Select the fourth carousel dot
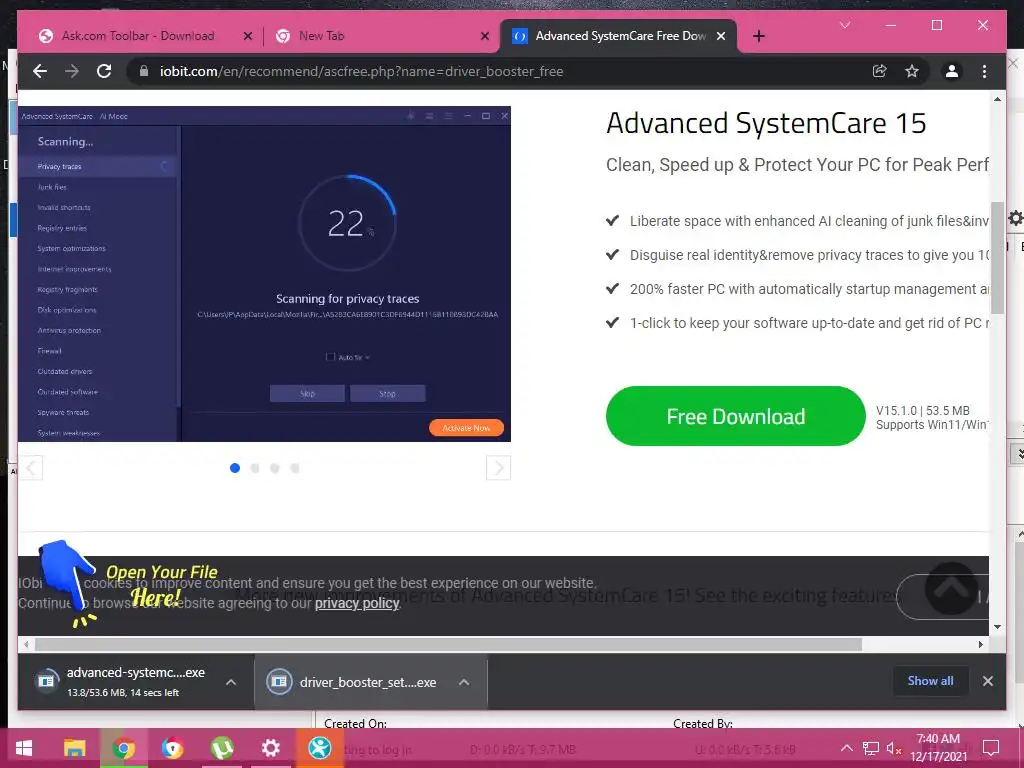 (x=295, y=468)
